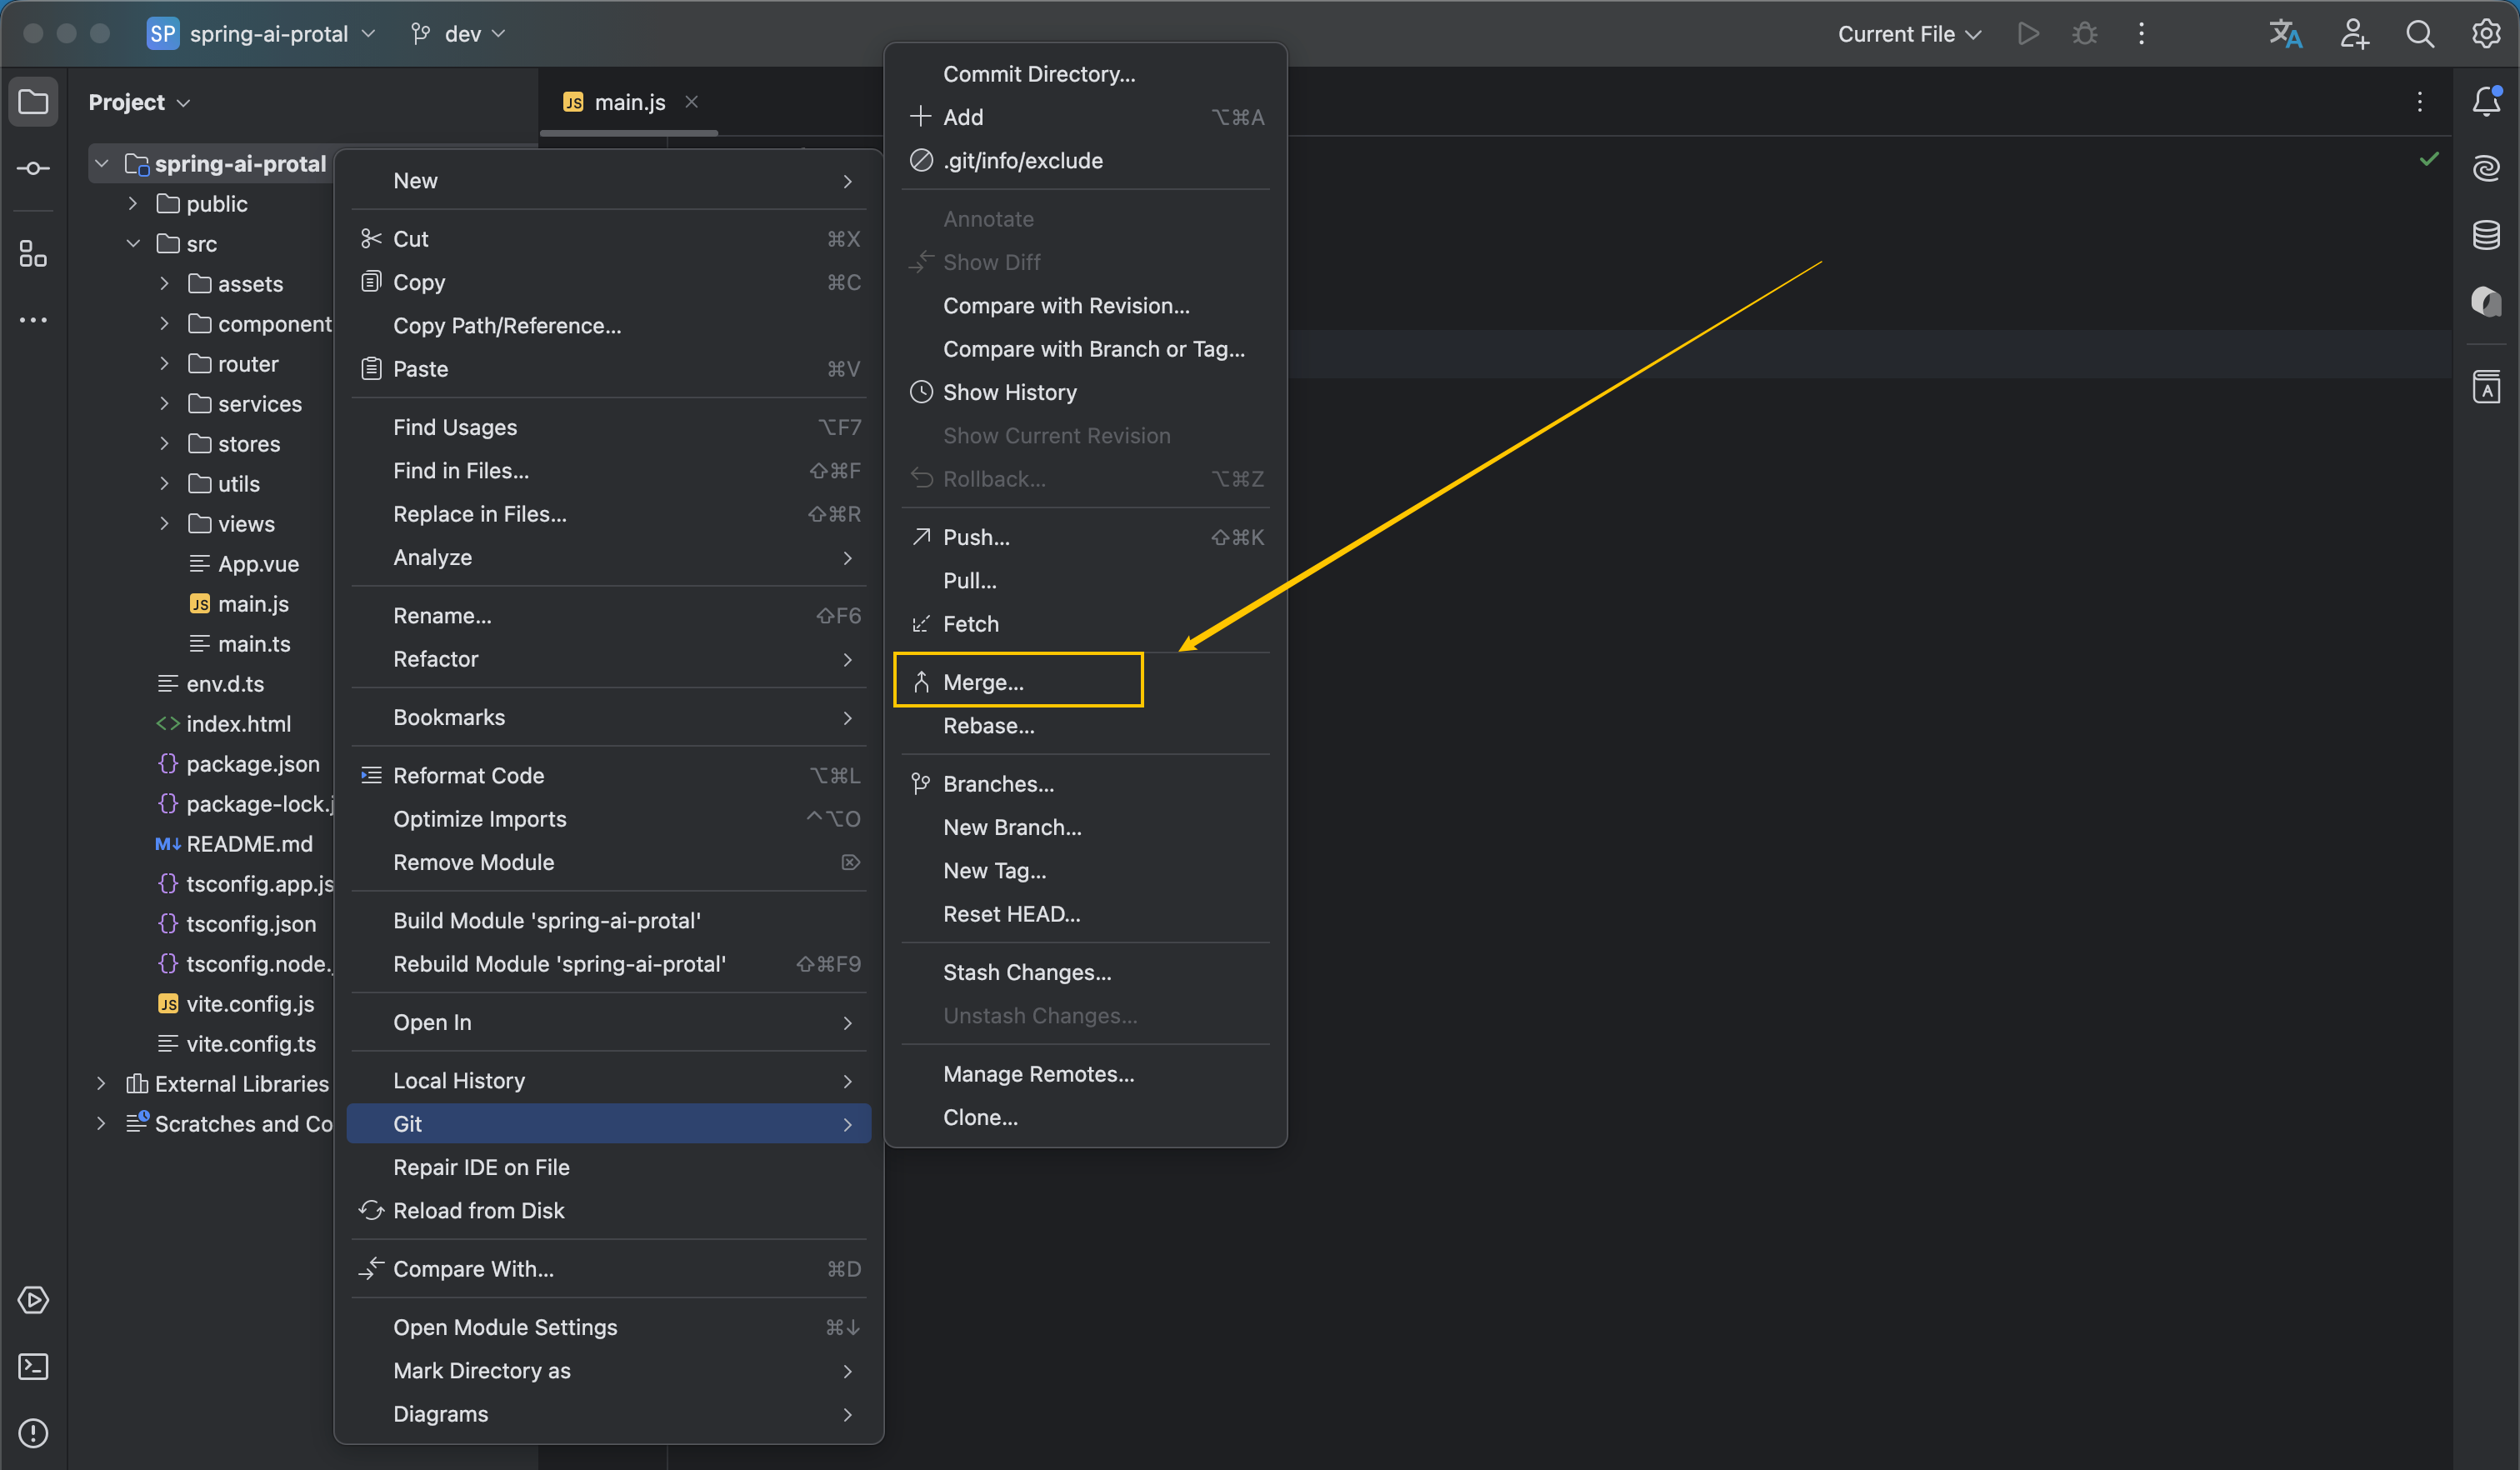The width and height of the screenshot is (2520, 1470).
Task: Open the Current File run configuration dropdown
Action: [1908, 34]
